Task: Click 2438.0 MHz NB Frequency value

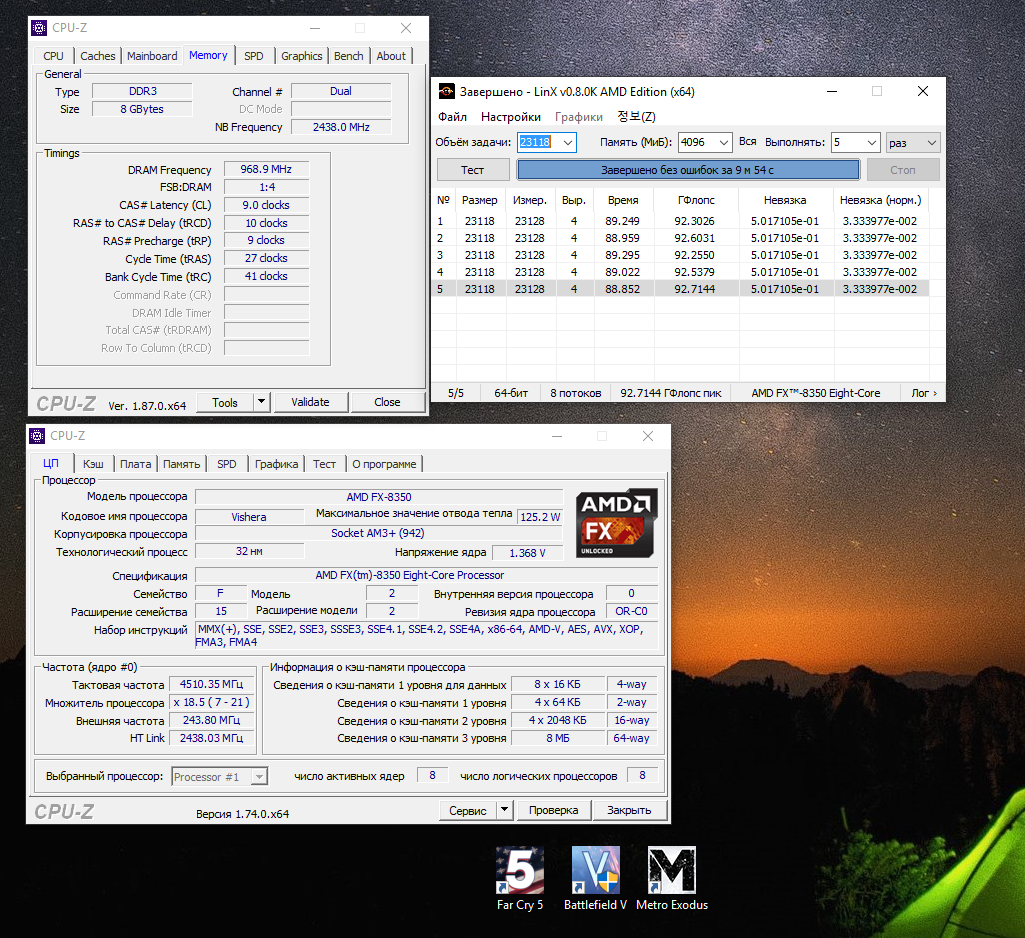Action: click(x=341, y=127)
